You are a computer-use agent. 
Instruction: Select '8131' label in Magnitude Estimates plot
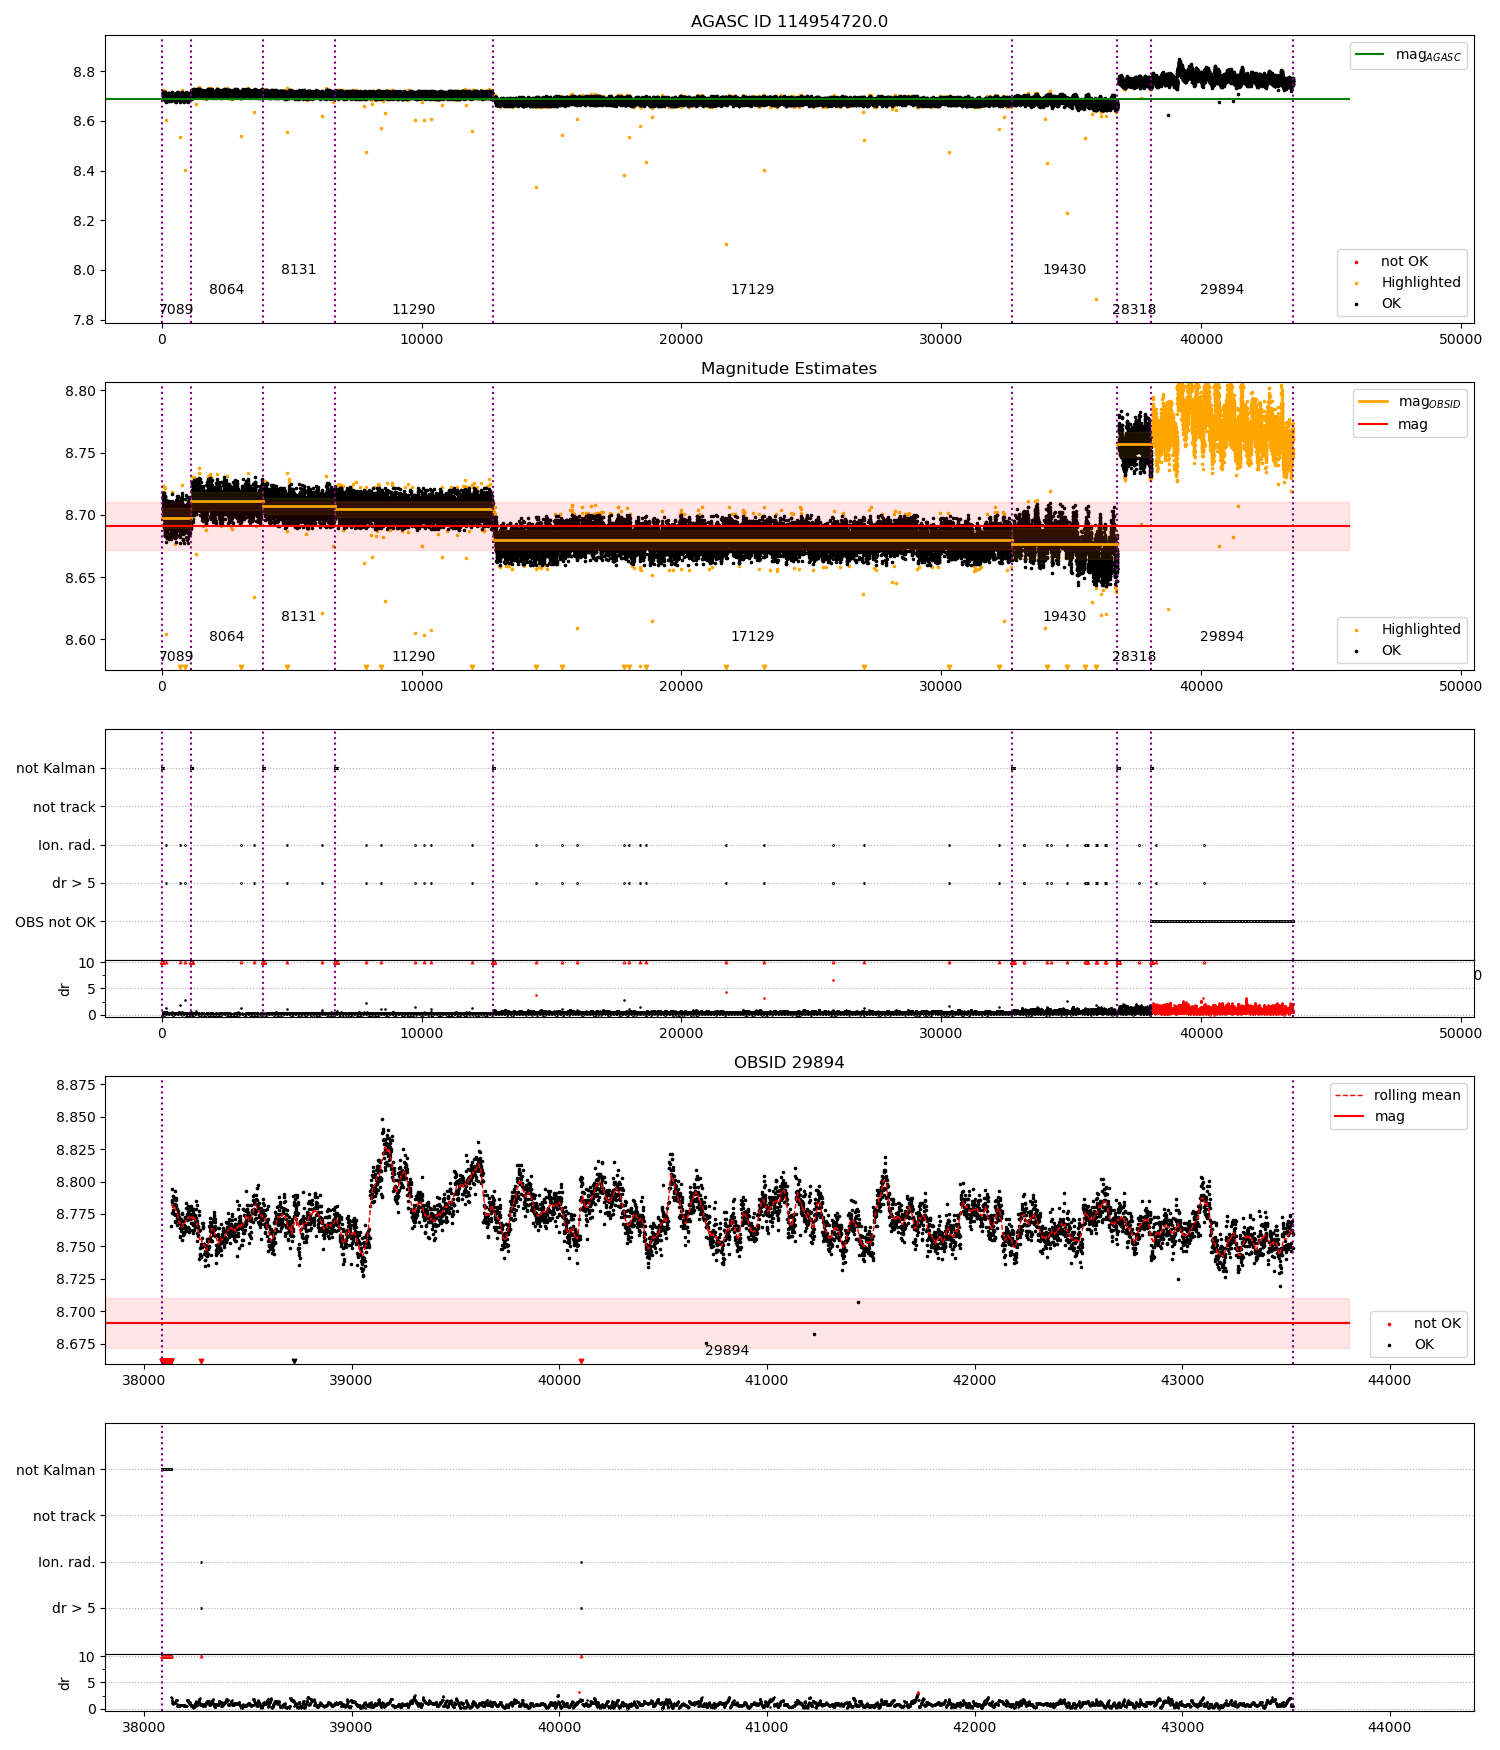pos(299,617)
